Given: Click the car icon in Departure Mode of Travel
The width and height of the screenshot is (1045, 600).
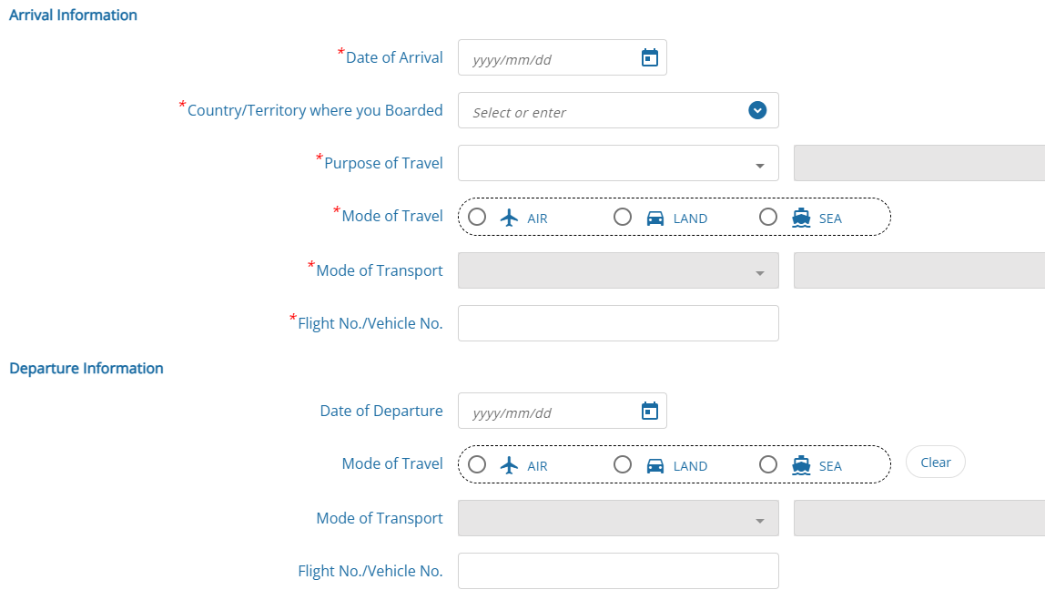Looking at the screenshot, I should point(656,465).
